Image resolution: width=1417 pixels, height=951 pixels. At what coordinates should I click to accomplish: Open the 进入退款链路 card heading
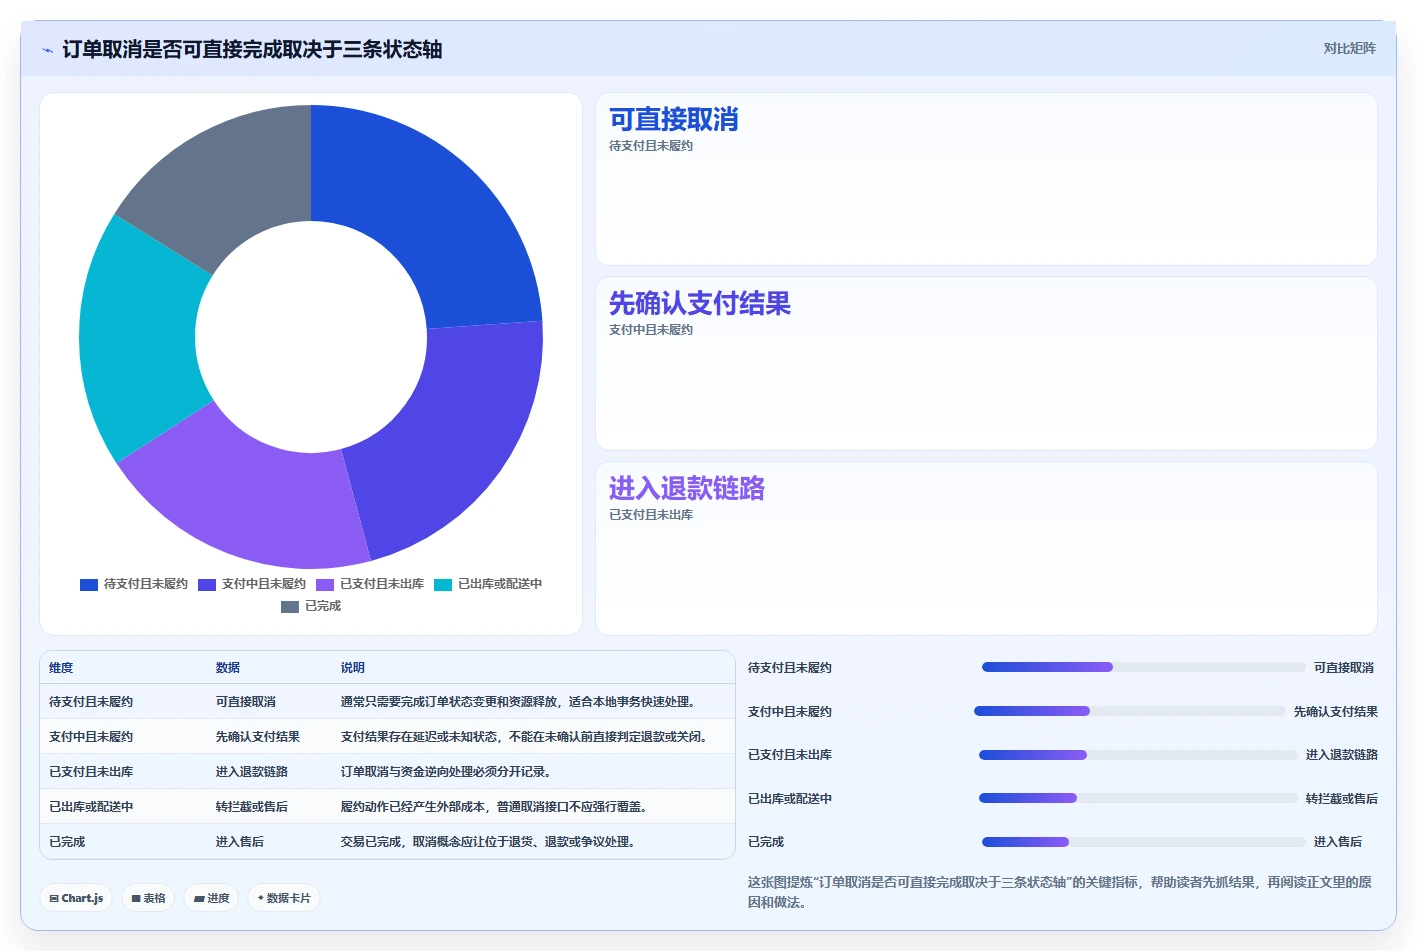tap(687, 488)
